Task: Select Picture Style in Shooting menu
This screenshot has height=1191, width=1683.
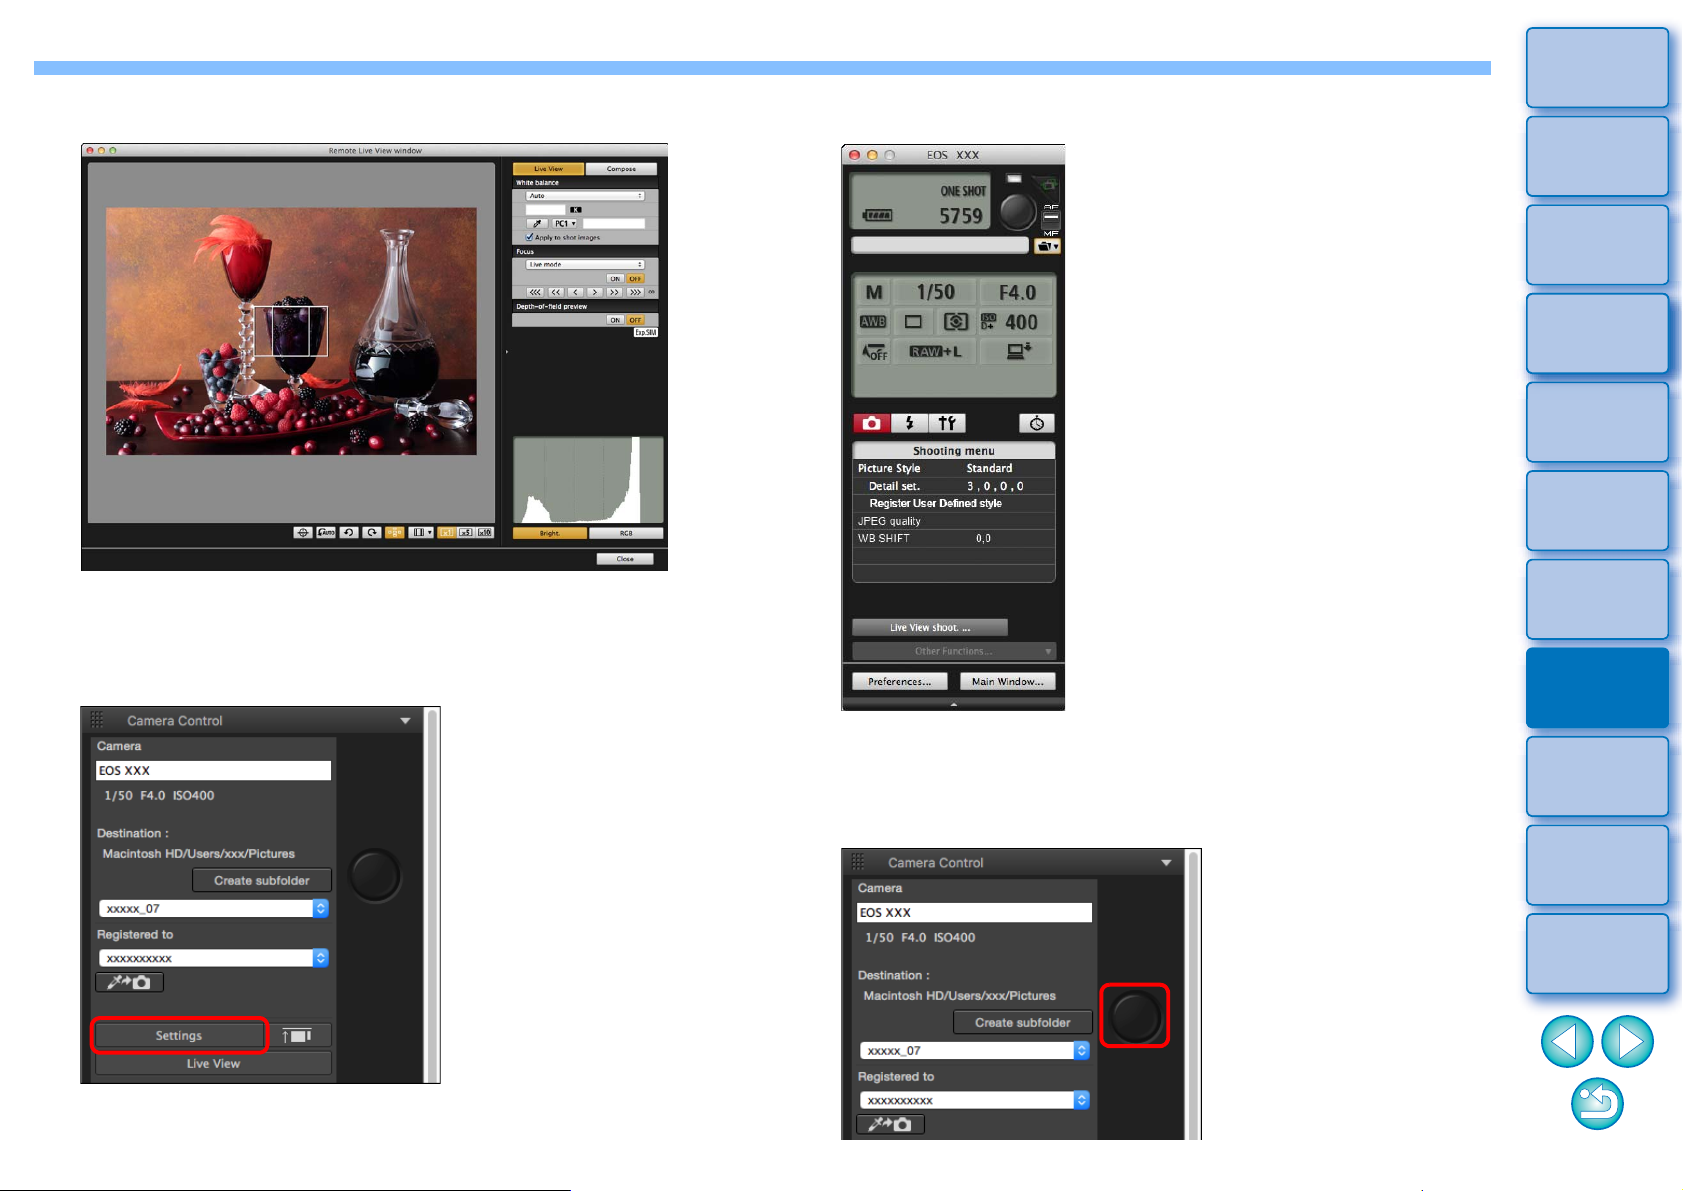Action: 954,468
